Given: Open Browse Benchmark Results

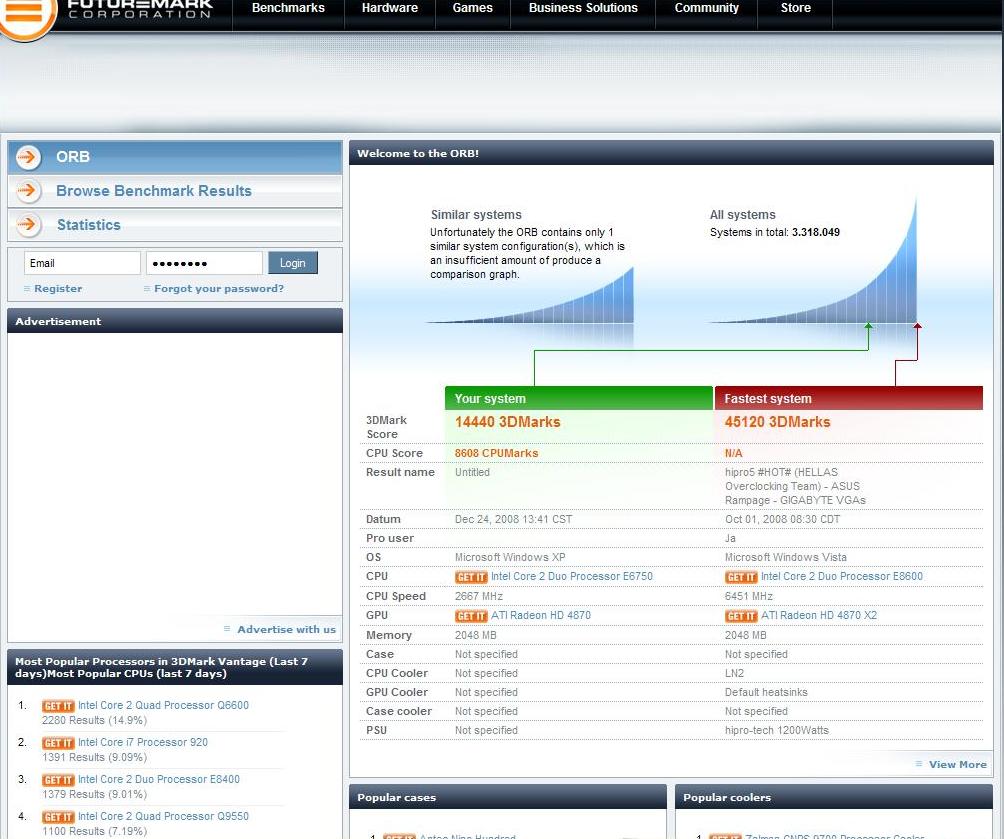Looking at the screenshot, I should tap(175, 191).
